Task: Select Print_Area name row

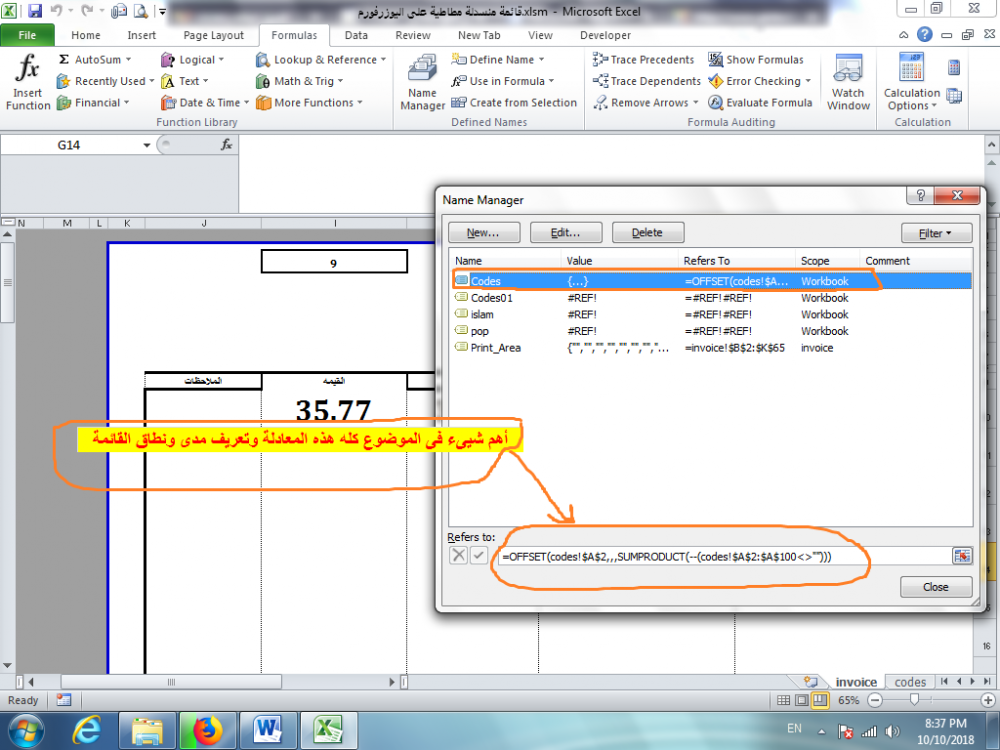Action: click(711, 348)
